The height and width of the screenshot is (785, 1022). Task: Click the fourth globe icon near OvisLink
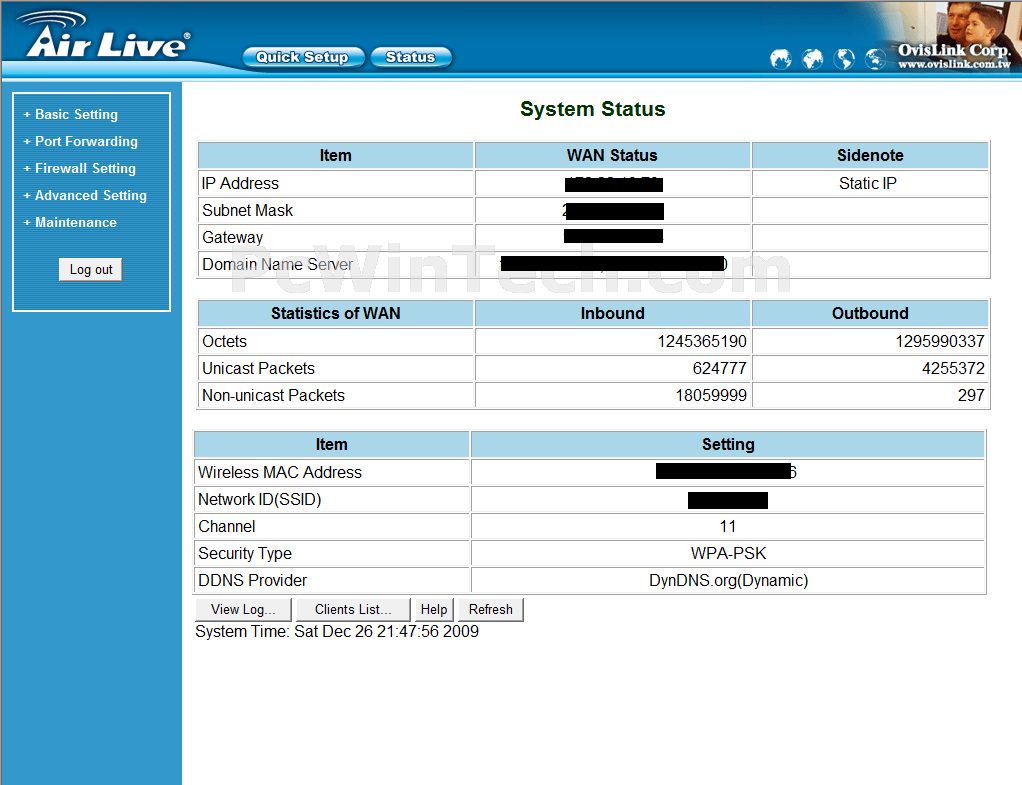click(x=875, y=59)
